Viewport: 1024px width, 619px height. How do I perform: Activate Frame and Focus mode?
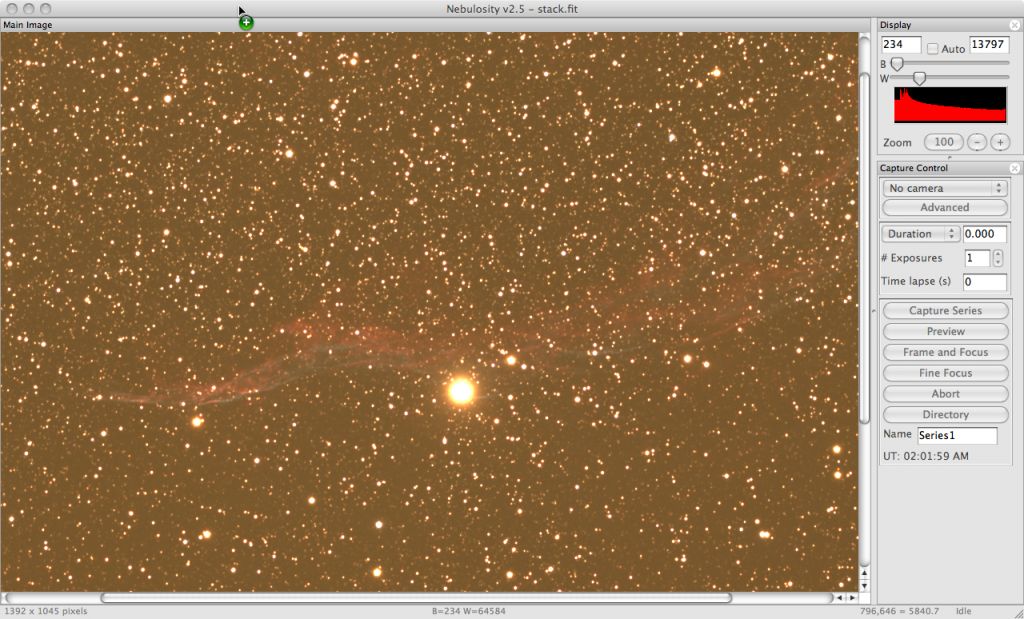click(944, 352)
